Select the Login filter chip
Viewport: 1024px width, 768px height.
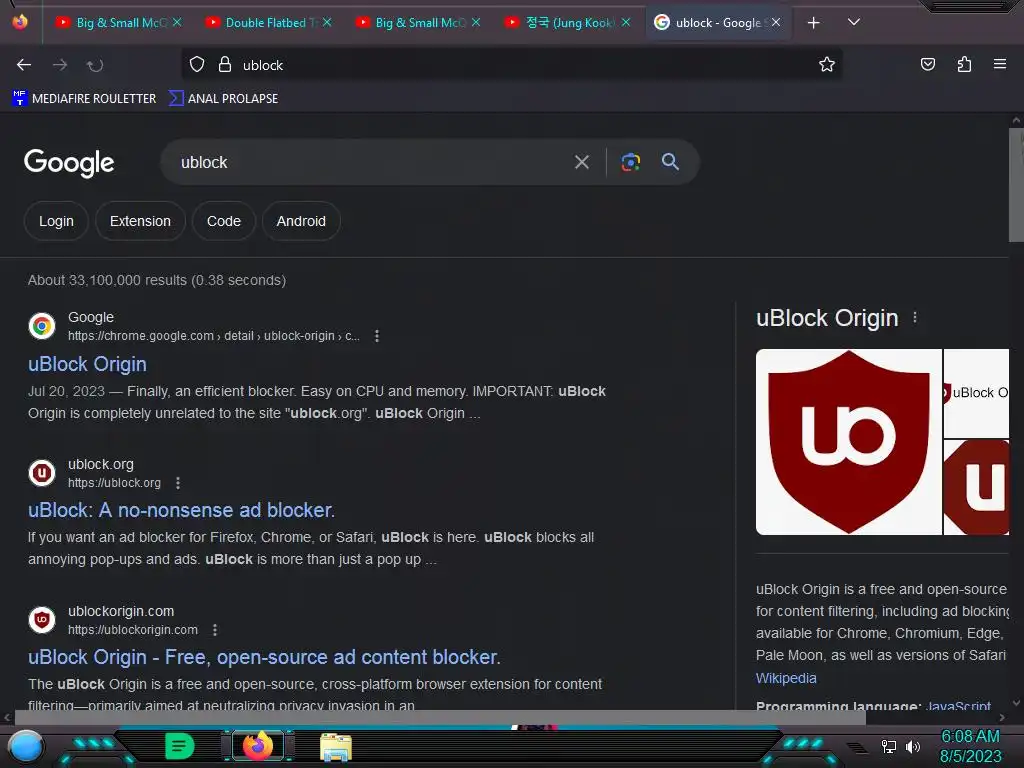[x=56, y=221]
